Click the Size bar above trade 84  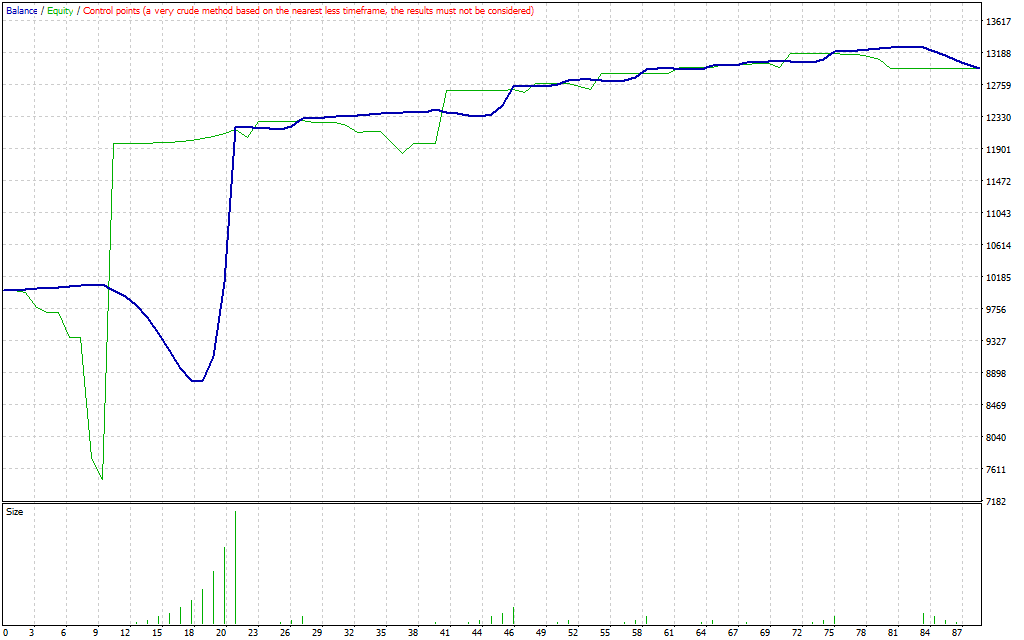[x=924, y=618]
